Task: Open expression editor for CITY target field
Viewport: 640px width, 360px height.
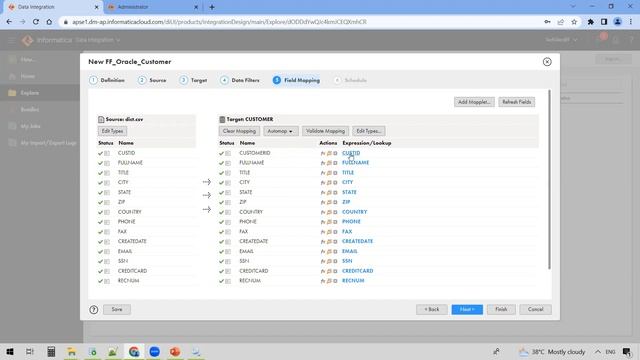Action: (323, 183)
